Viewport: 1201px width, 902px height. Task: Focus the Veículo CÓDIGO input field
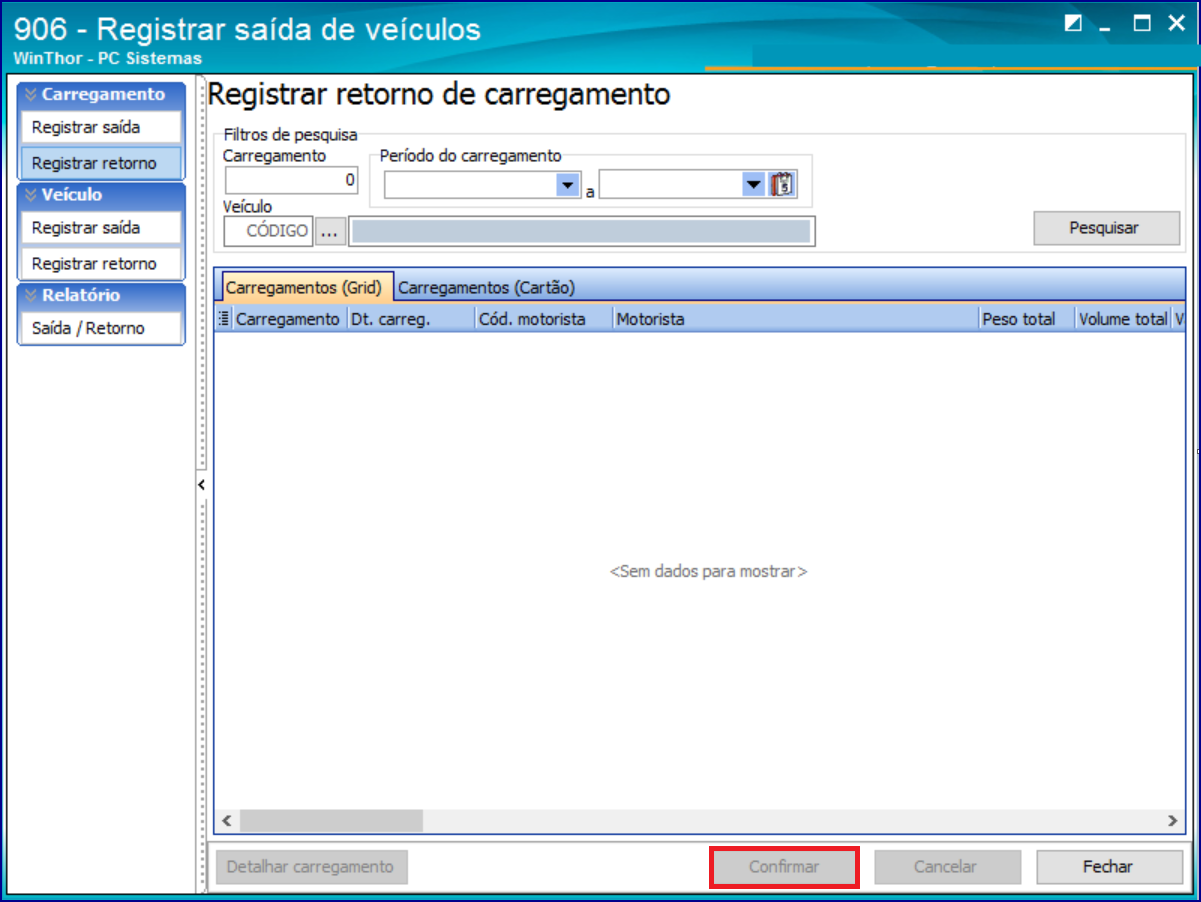268,230
